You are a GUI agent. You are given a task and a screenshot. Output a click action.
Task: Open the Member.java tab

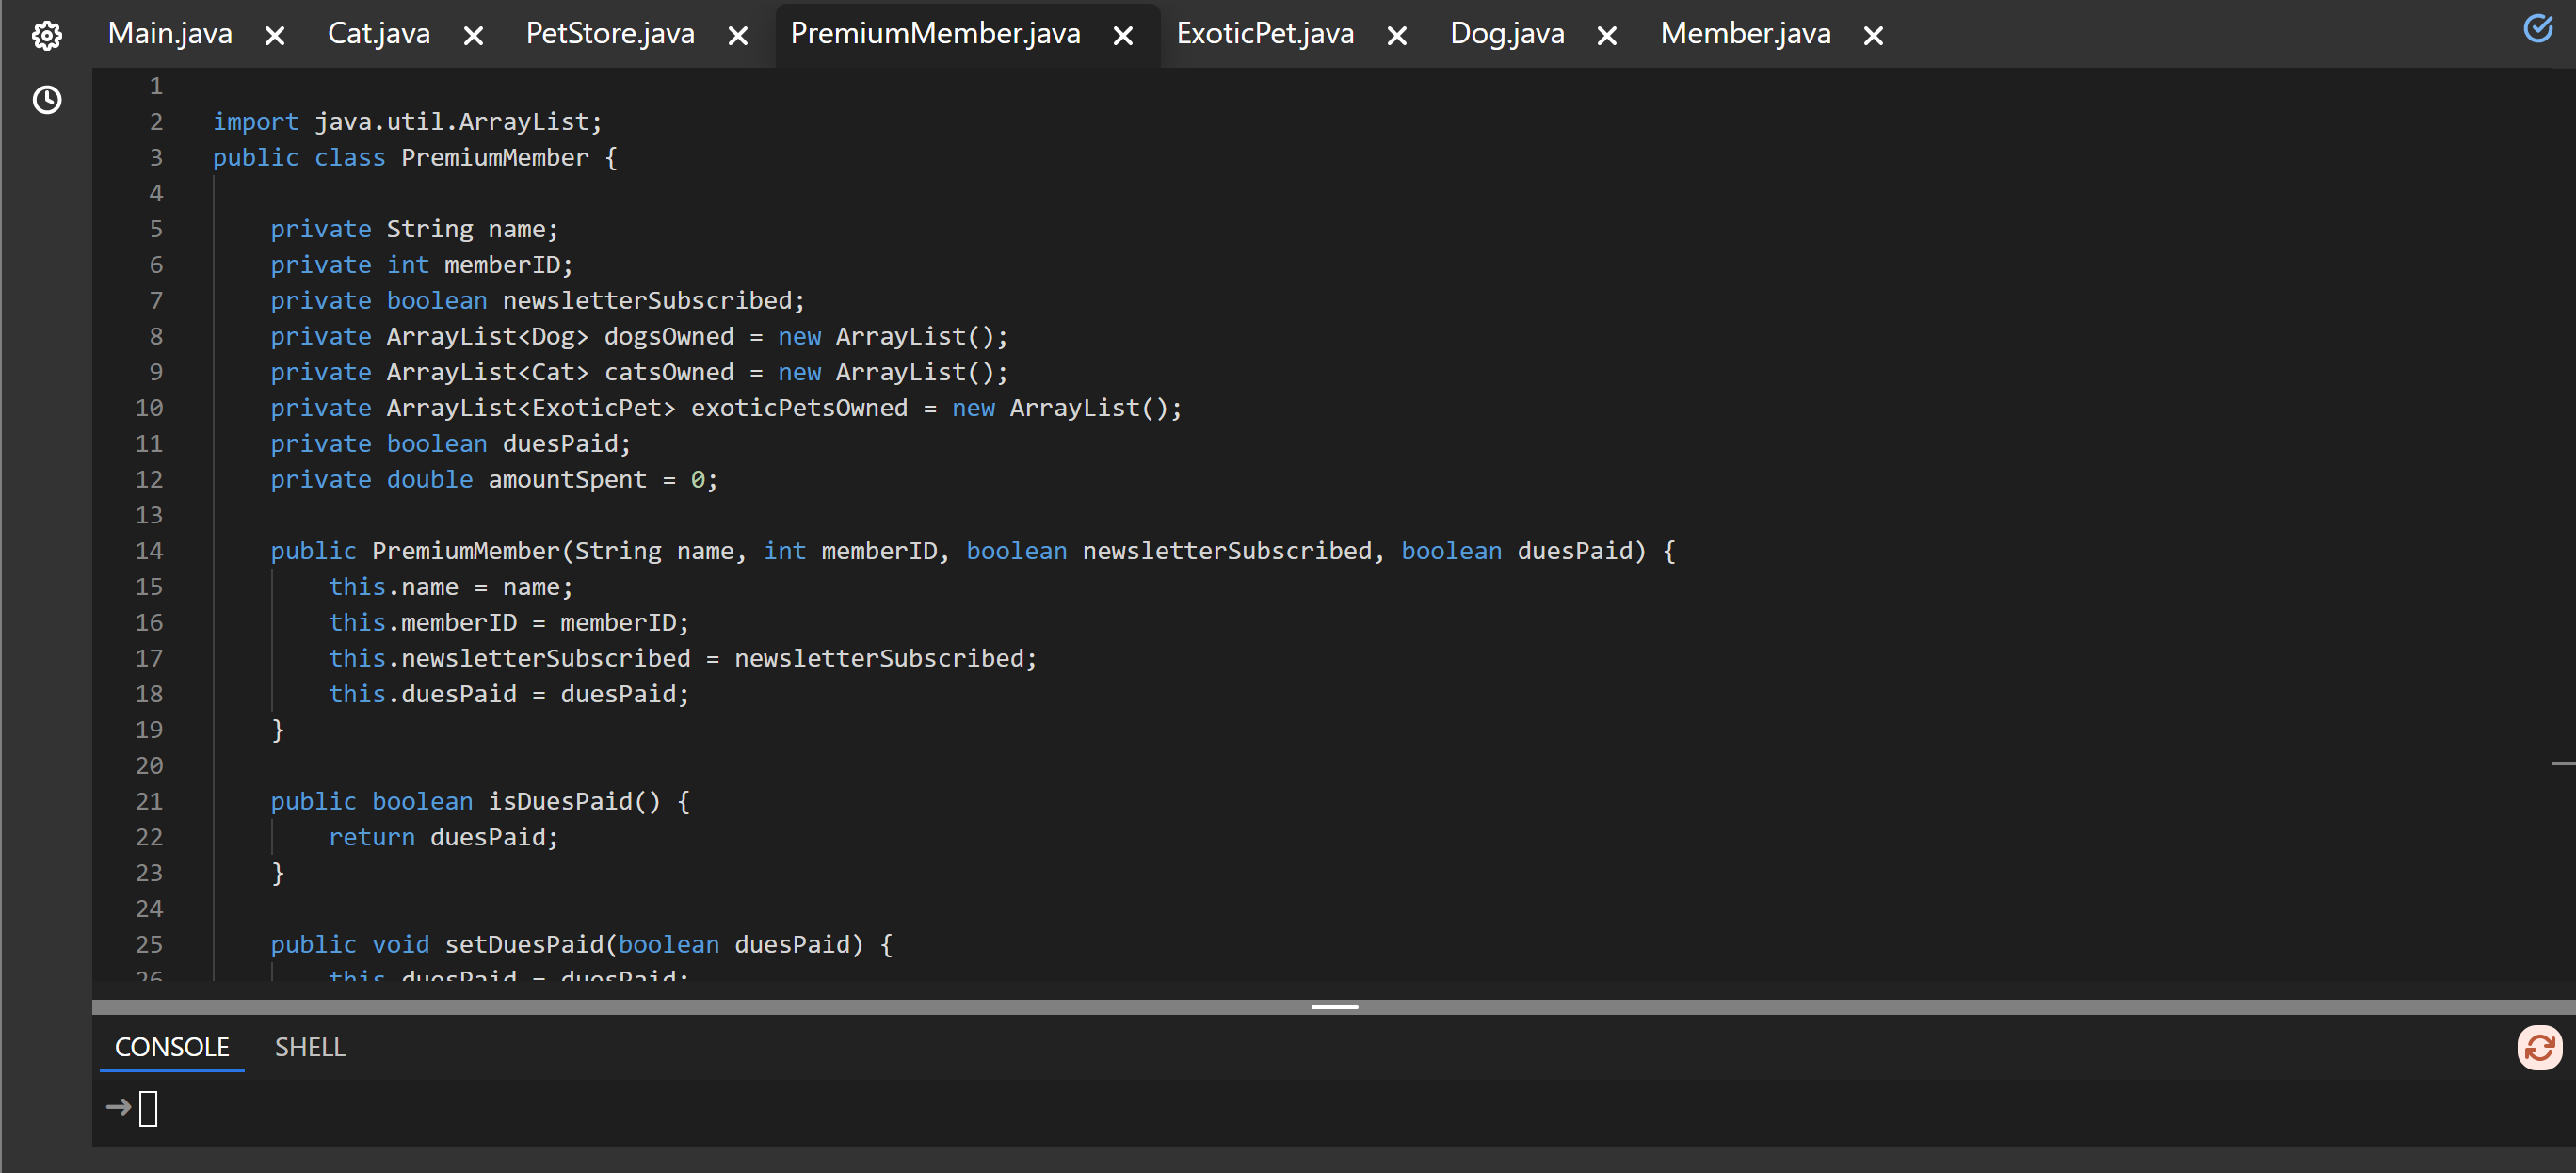click(x=1745, y=34)
